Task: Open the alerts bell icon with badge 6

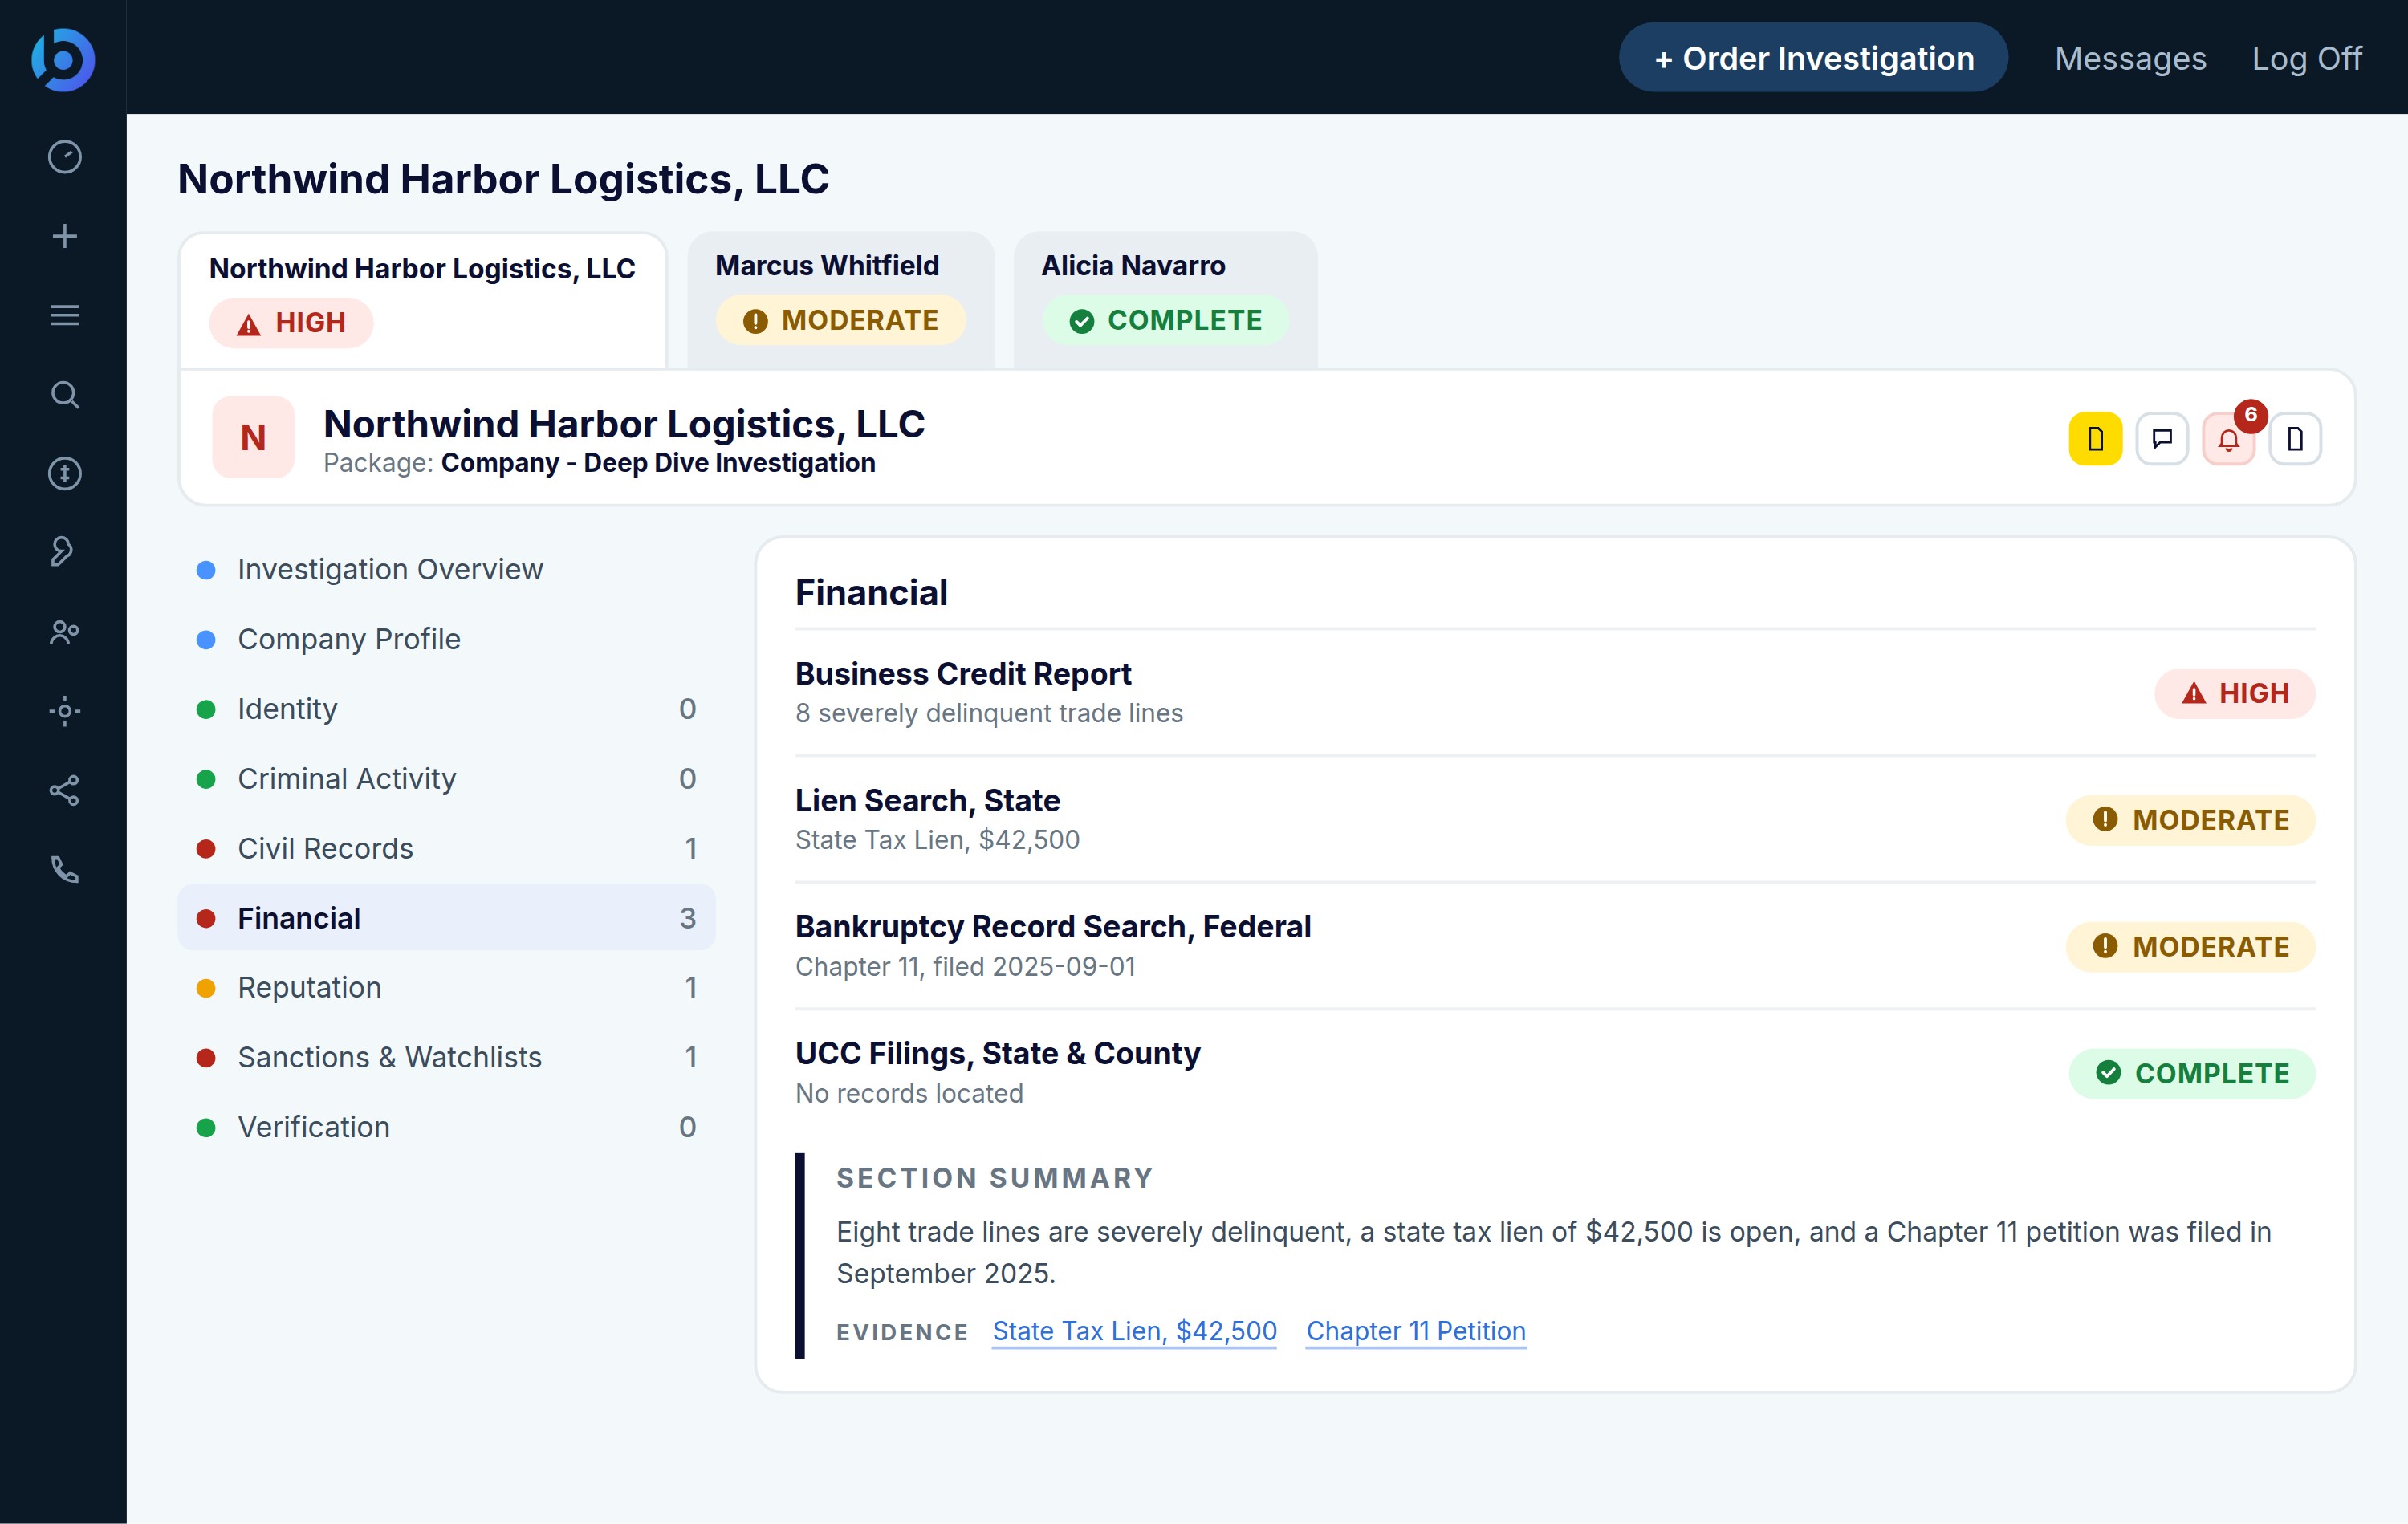Action: [2228, 438]
